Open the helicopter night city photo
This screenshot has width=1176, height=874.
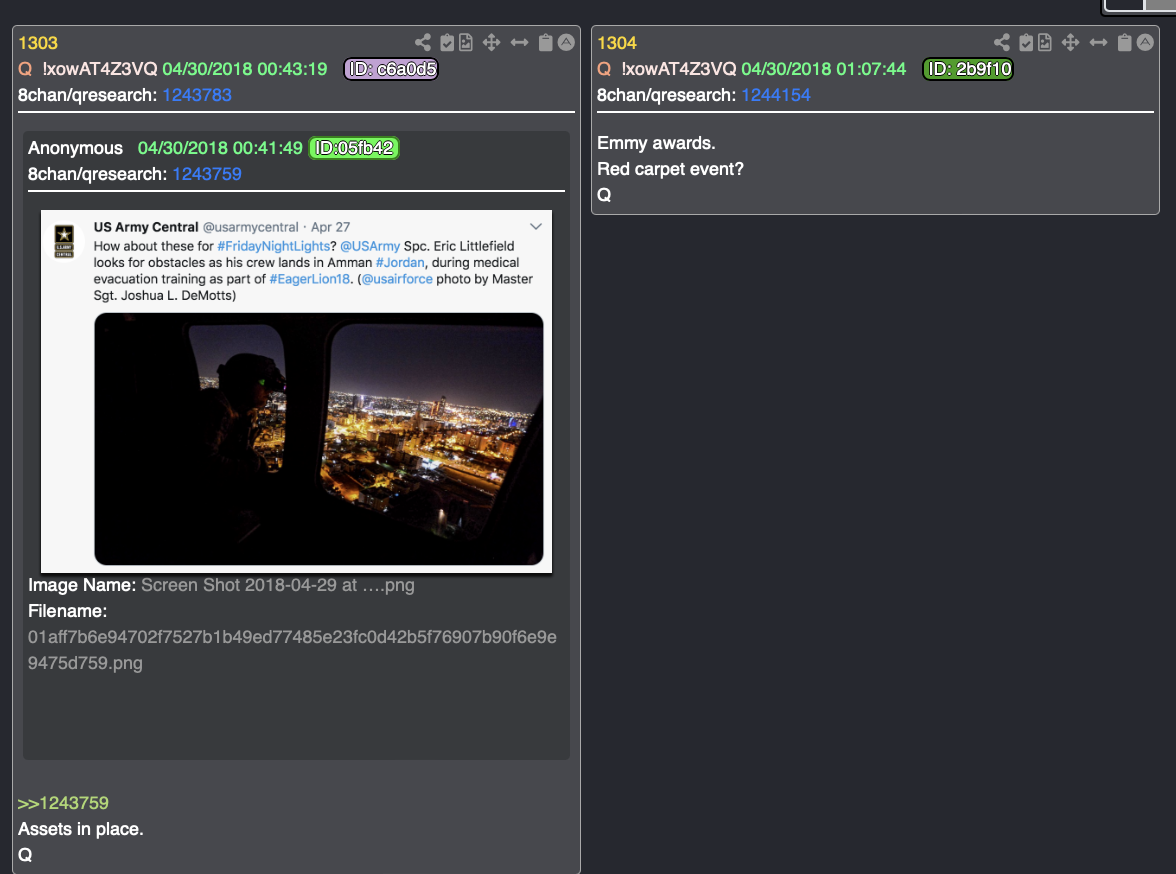point(319,439)
